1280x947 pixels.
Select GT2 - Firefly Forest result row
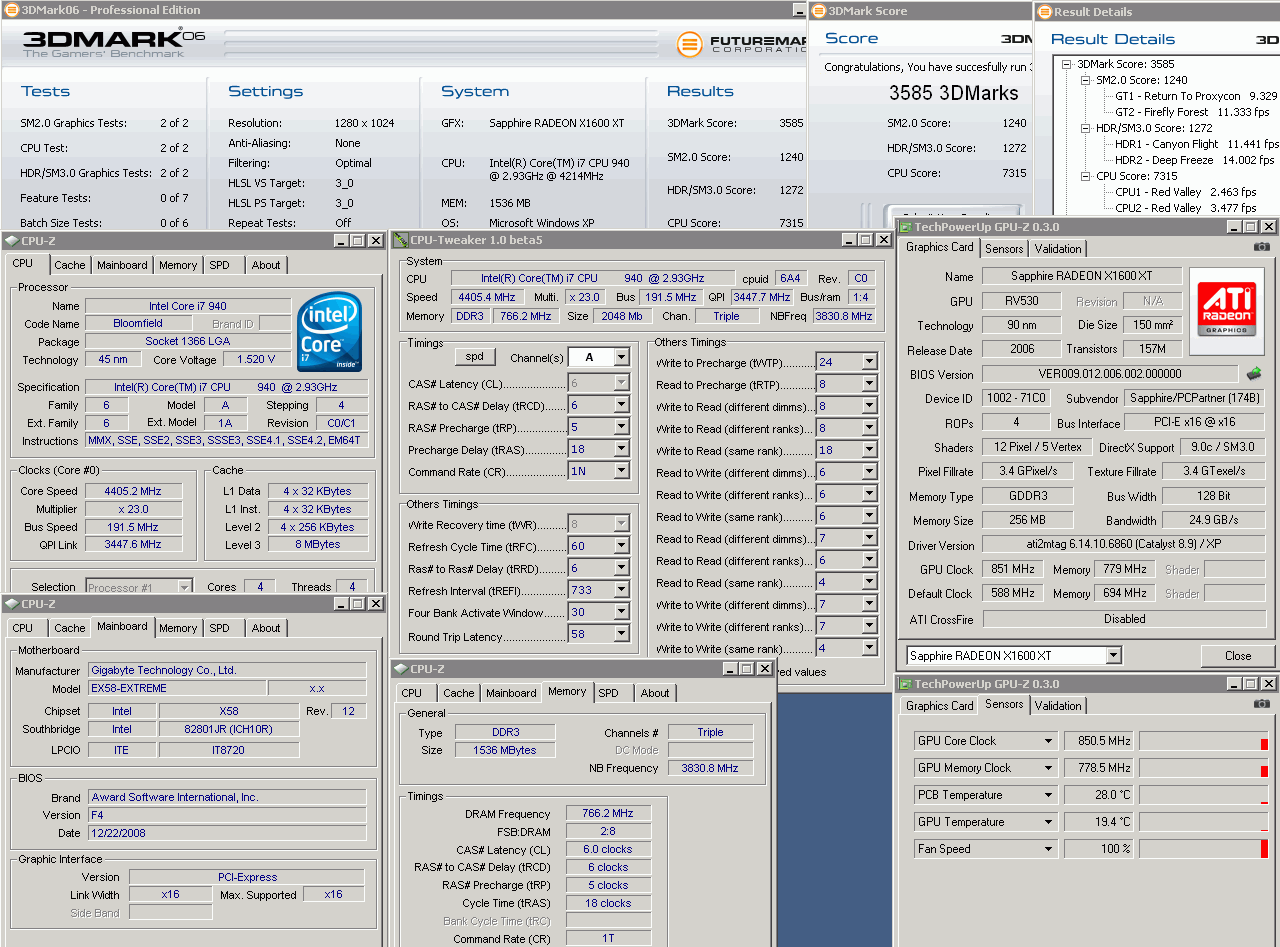1191,112
